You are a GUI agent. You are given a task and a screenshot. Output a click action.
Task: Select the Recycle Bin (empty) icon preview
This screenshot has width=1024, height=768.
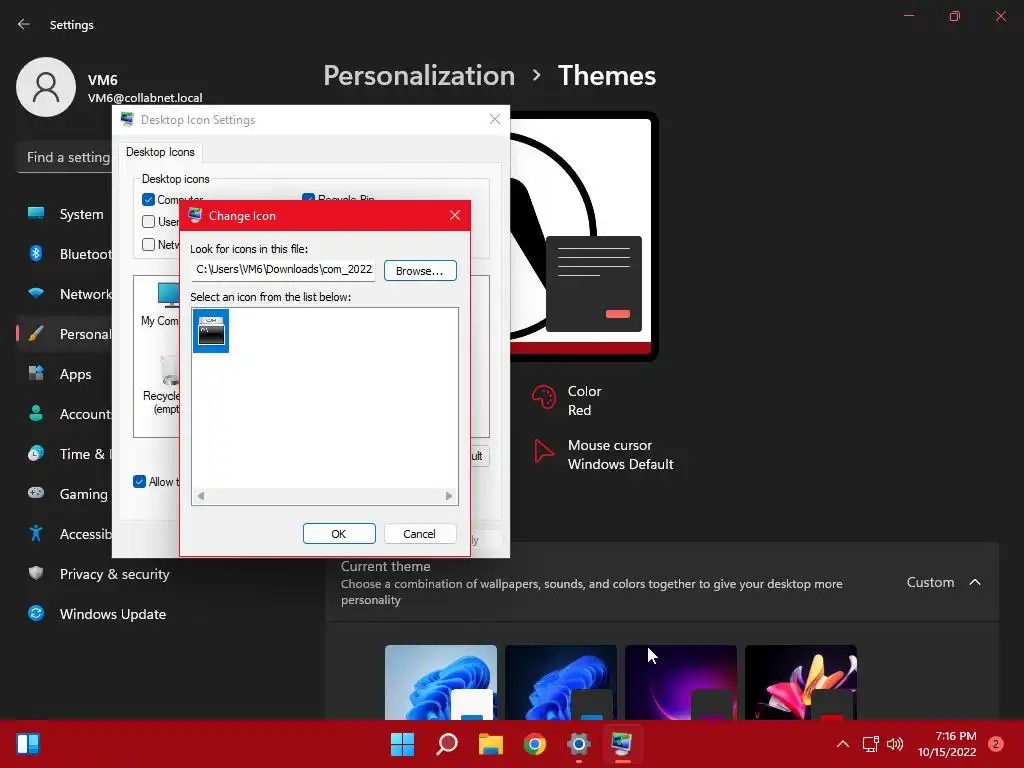tap(162, 385)
